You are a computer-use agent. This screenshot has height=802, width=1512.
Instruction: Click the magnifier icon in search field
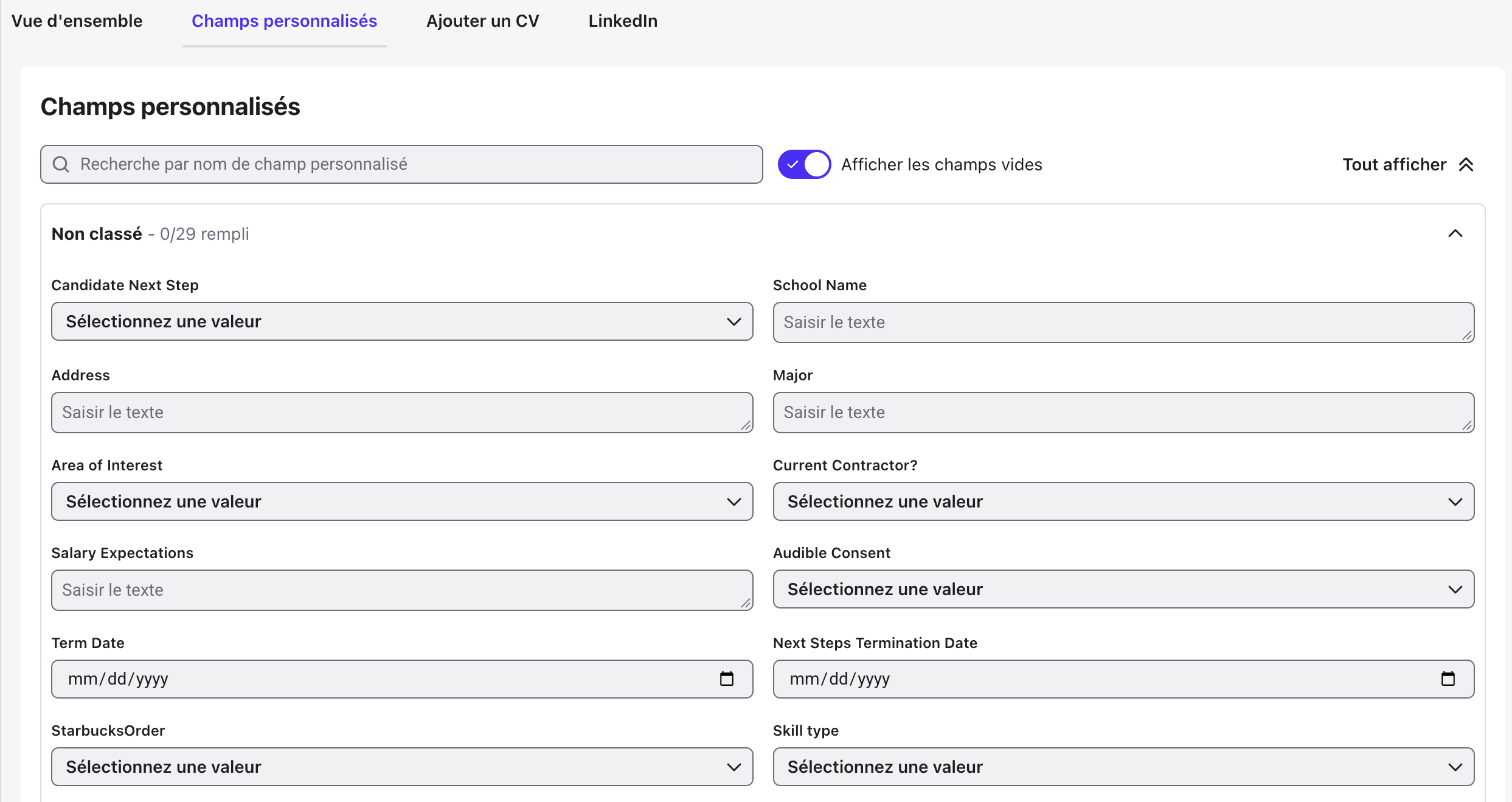click(x=61, y=164)
